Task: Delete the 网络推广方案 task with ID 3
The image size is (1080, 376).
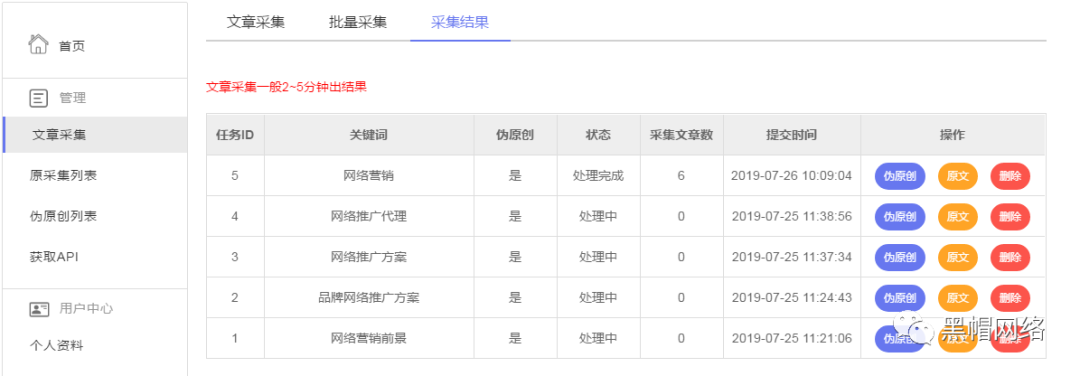Action: (x=1010, y=258)
